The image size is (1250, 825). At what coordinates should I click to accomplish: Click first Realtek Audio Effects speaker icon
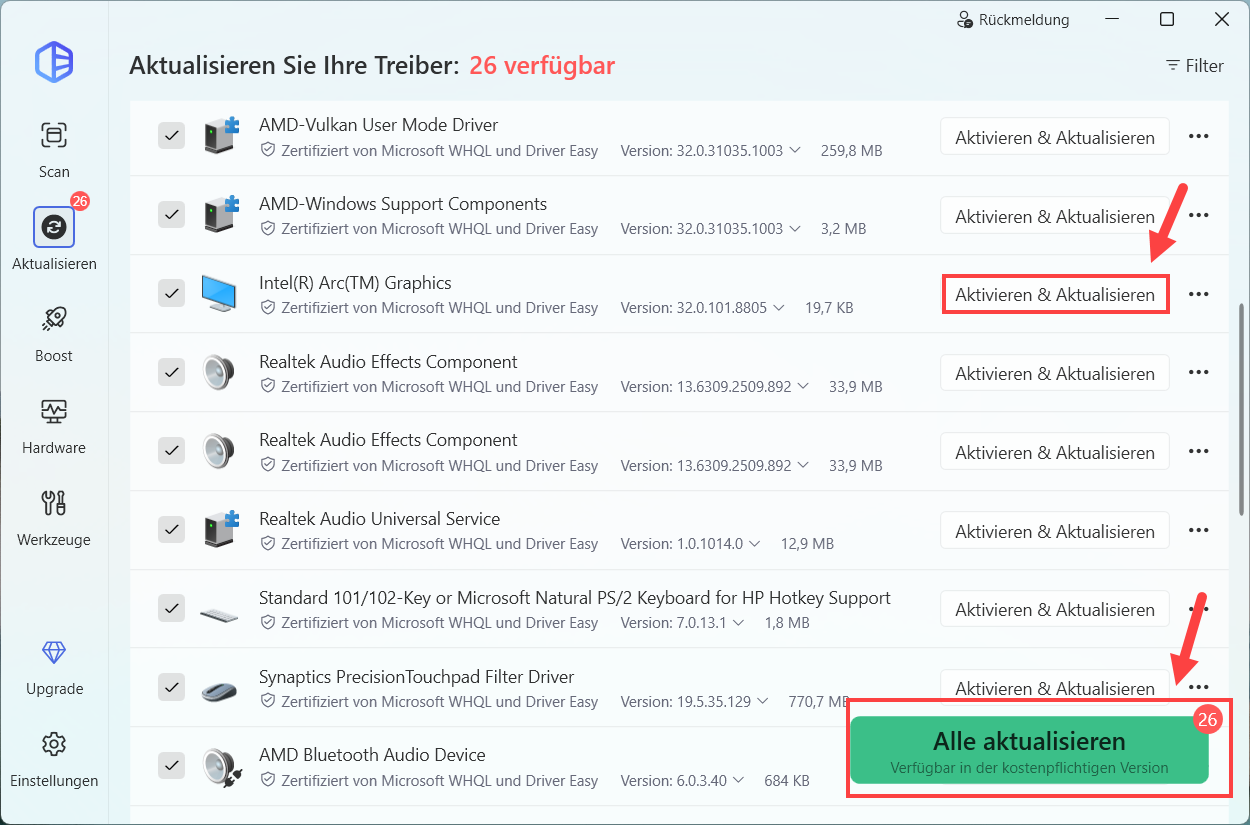pos(219,373)
